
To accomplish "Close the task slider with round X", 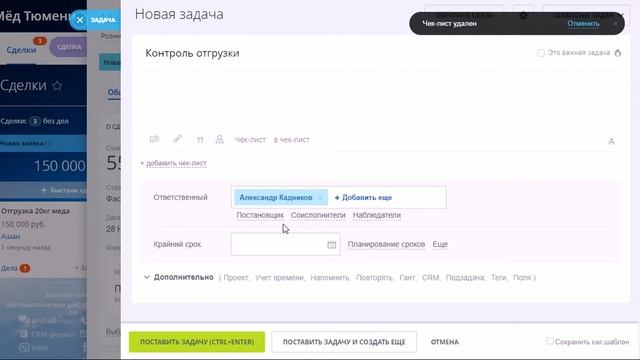I will coord(80,20).
